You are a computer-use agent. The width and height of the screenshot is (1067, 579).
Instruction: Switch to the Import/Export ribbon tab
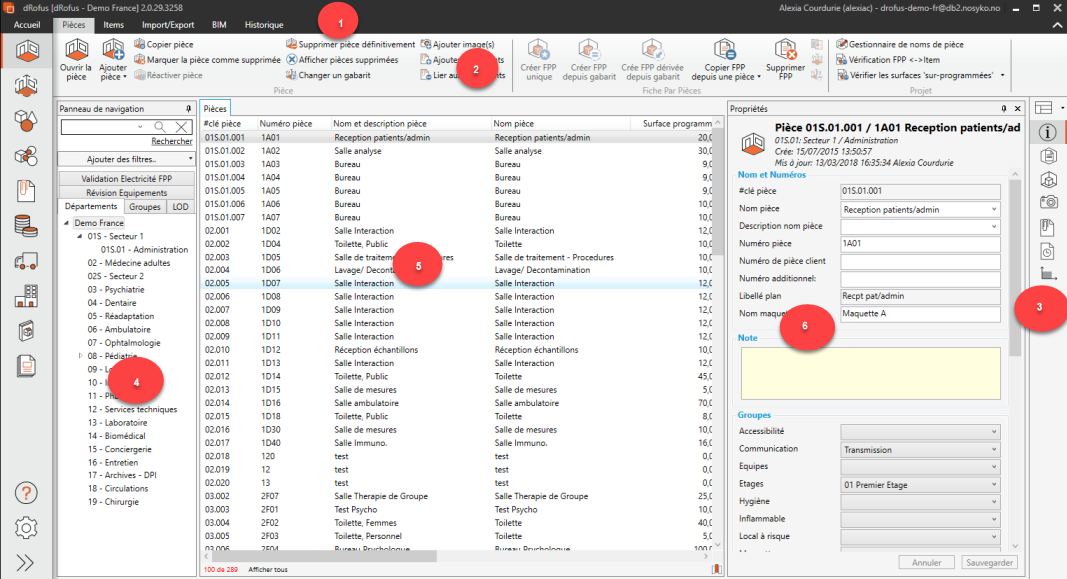(168, 24)
